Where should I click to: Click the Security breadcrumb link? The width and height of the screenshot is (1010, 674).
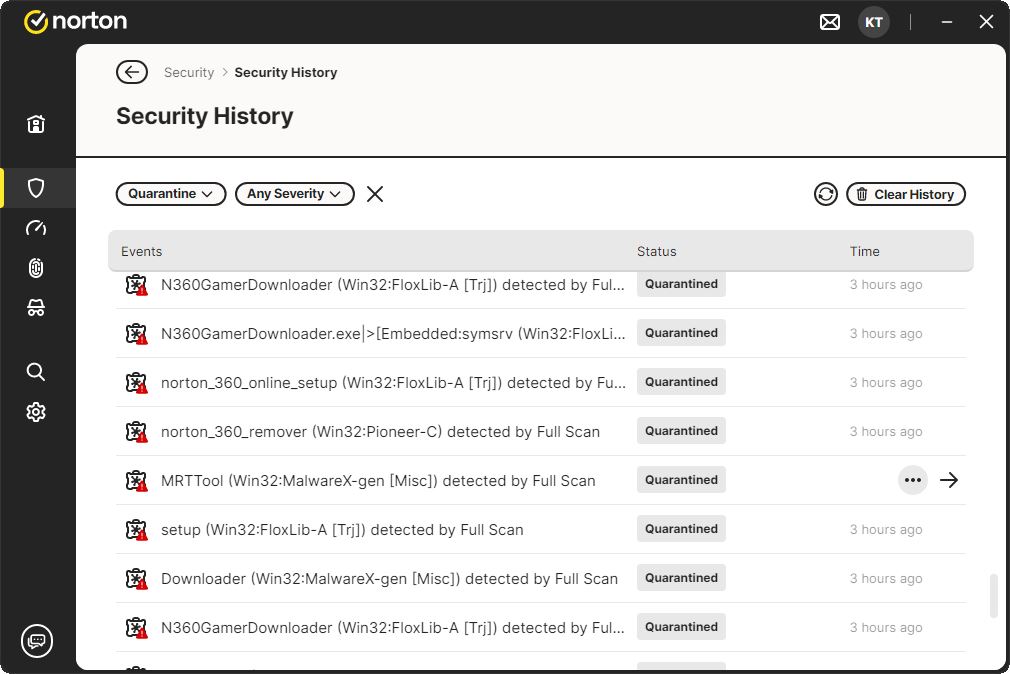click(x=189, y=72)
